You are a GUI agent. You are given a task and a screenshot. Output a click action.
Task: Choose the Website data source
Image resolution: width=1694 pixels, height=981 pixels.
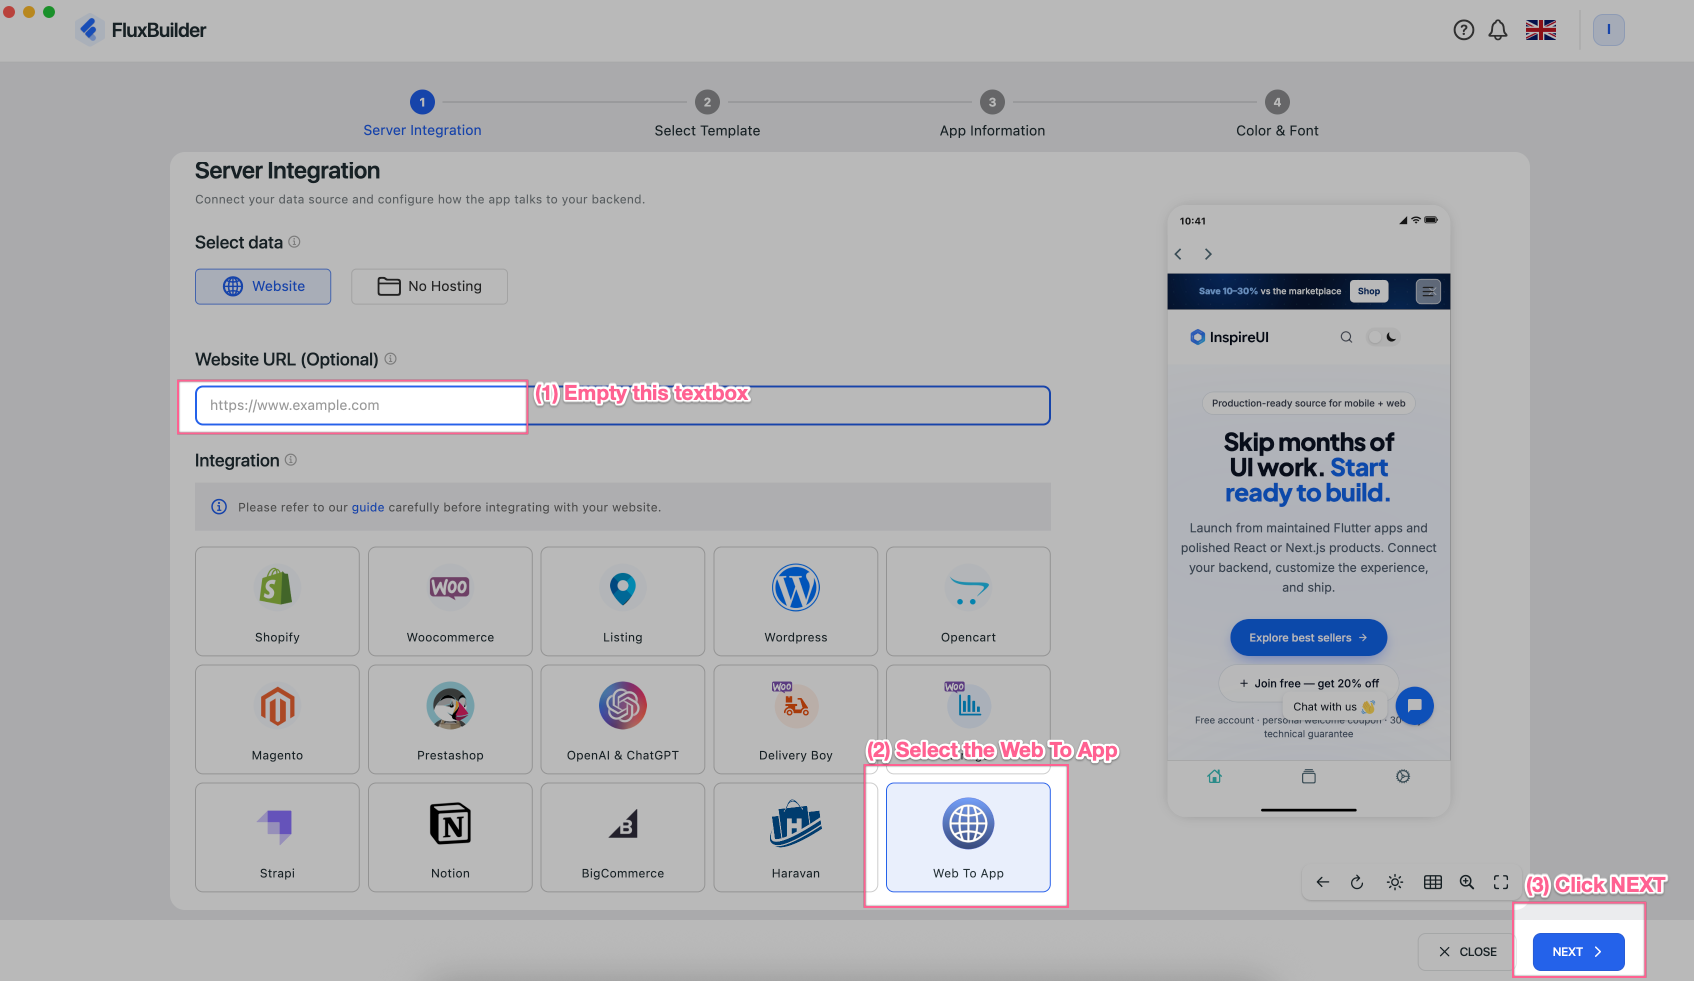263,286
